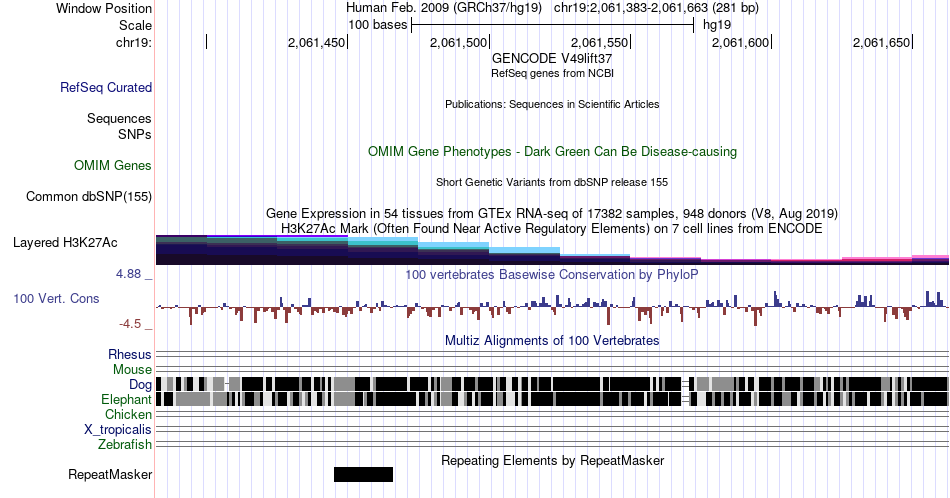Click Repeating Elements by RepeatMasker title
The image size is (950, 498).
(x=552, y=460)
